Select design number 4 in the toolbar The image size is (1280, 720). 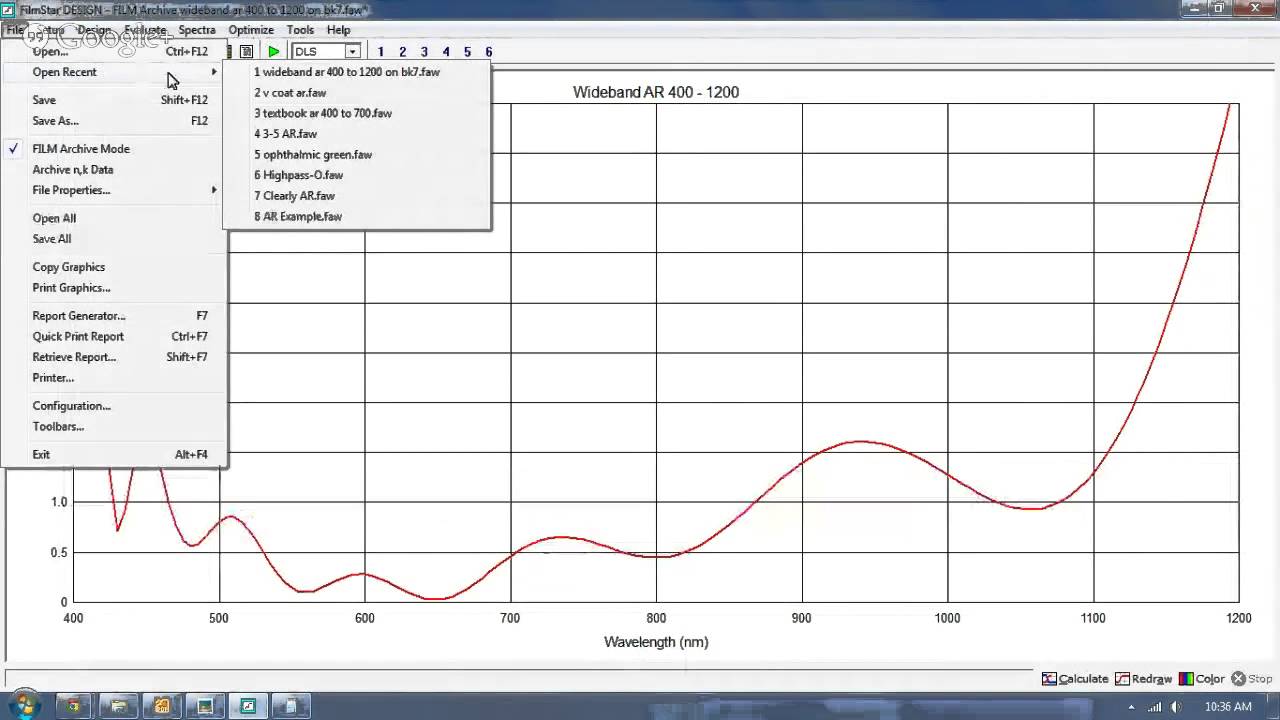point(446,52)
